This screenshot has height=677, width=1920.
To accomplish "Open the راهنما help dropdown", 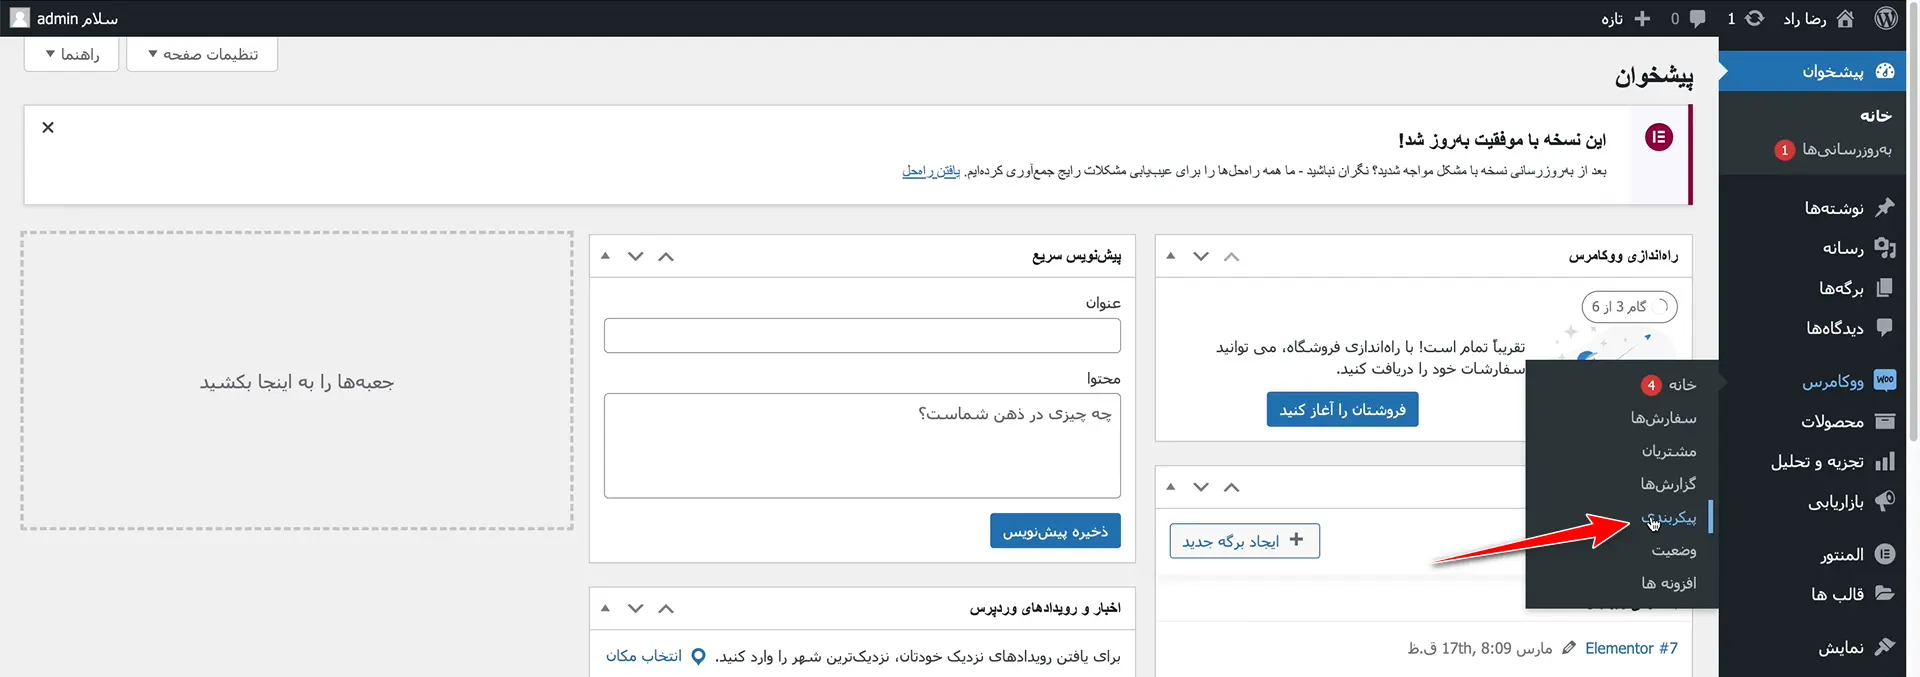I will click(x=72, y=54).
